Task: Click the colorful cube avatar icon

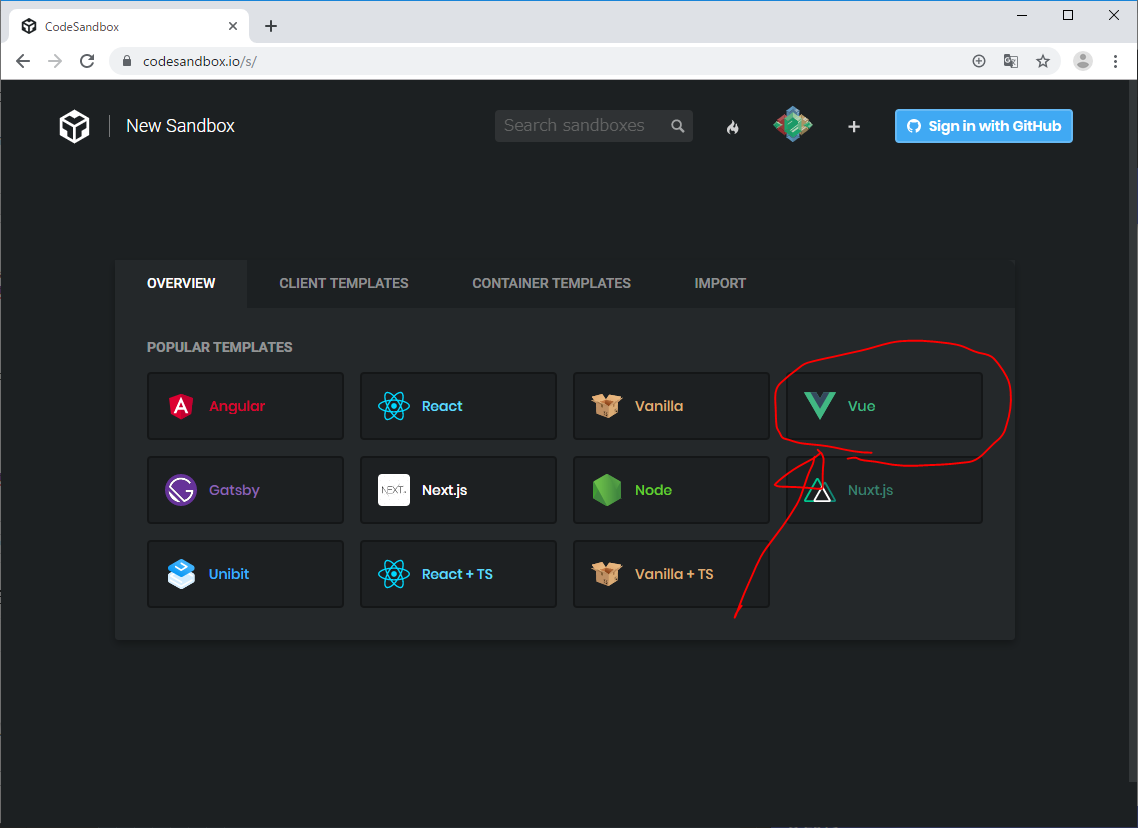Action: (793, 125)
